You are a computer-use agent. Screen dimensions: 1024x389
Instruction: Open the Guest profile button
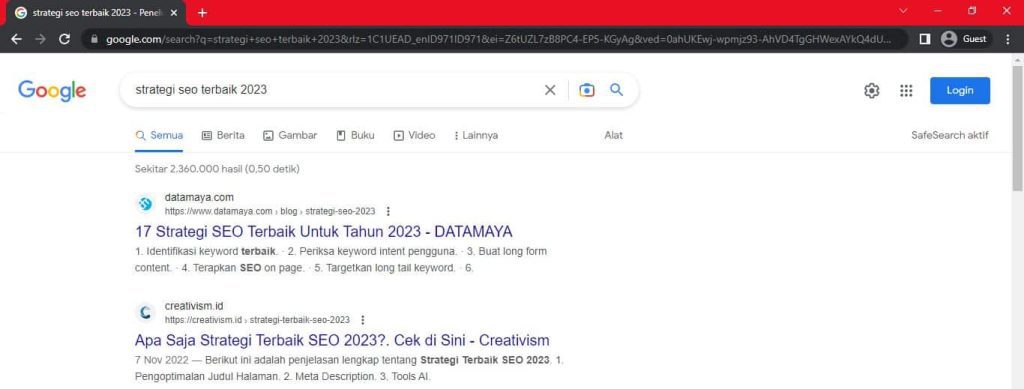tap(965, 39)
